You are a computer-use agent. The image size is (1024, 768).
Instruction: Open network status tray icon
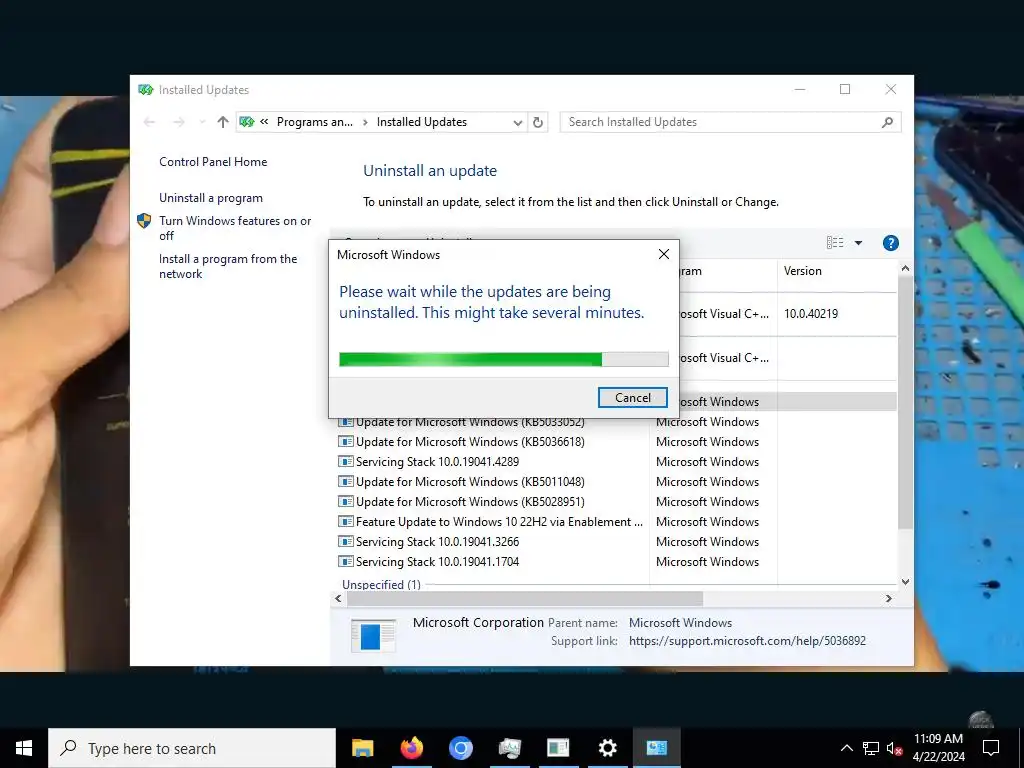pos(871,748)
